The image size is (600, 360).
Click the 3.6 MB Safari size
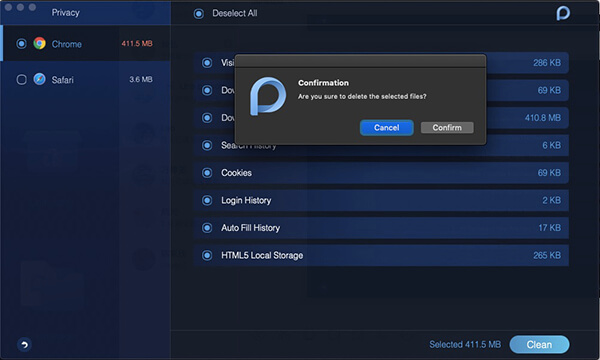coord(140,80)
